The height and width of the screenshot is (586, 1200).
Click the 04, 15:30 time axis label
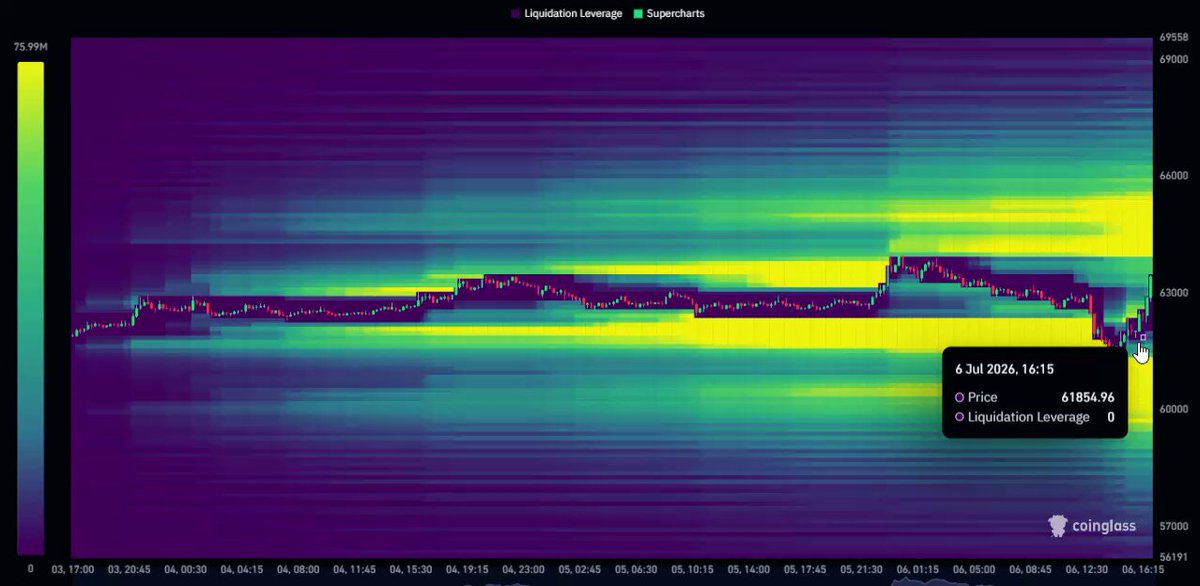click(x=411, y=569)
